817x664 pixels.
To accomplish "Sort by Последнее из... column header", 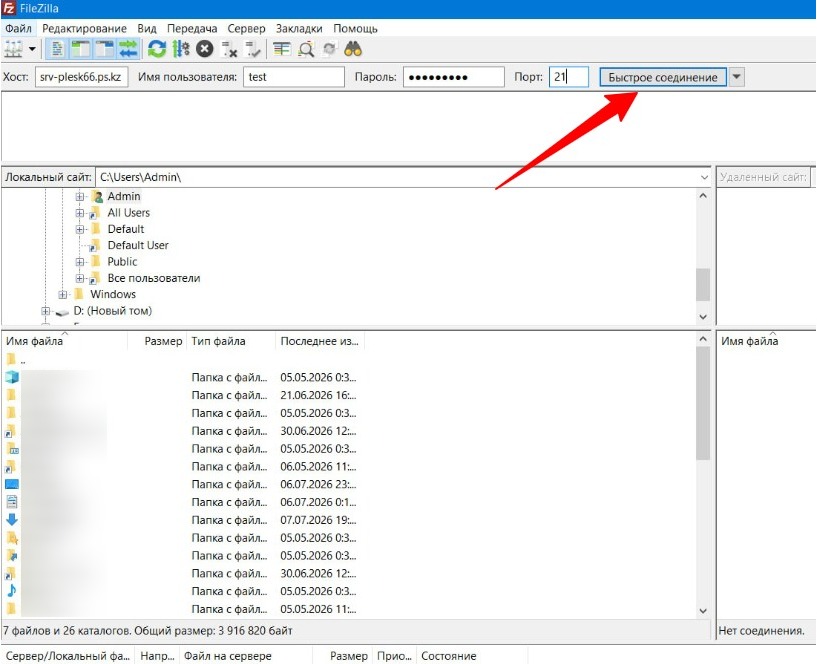I will (x=320, y=341).
